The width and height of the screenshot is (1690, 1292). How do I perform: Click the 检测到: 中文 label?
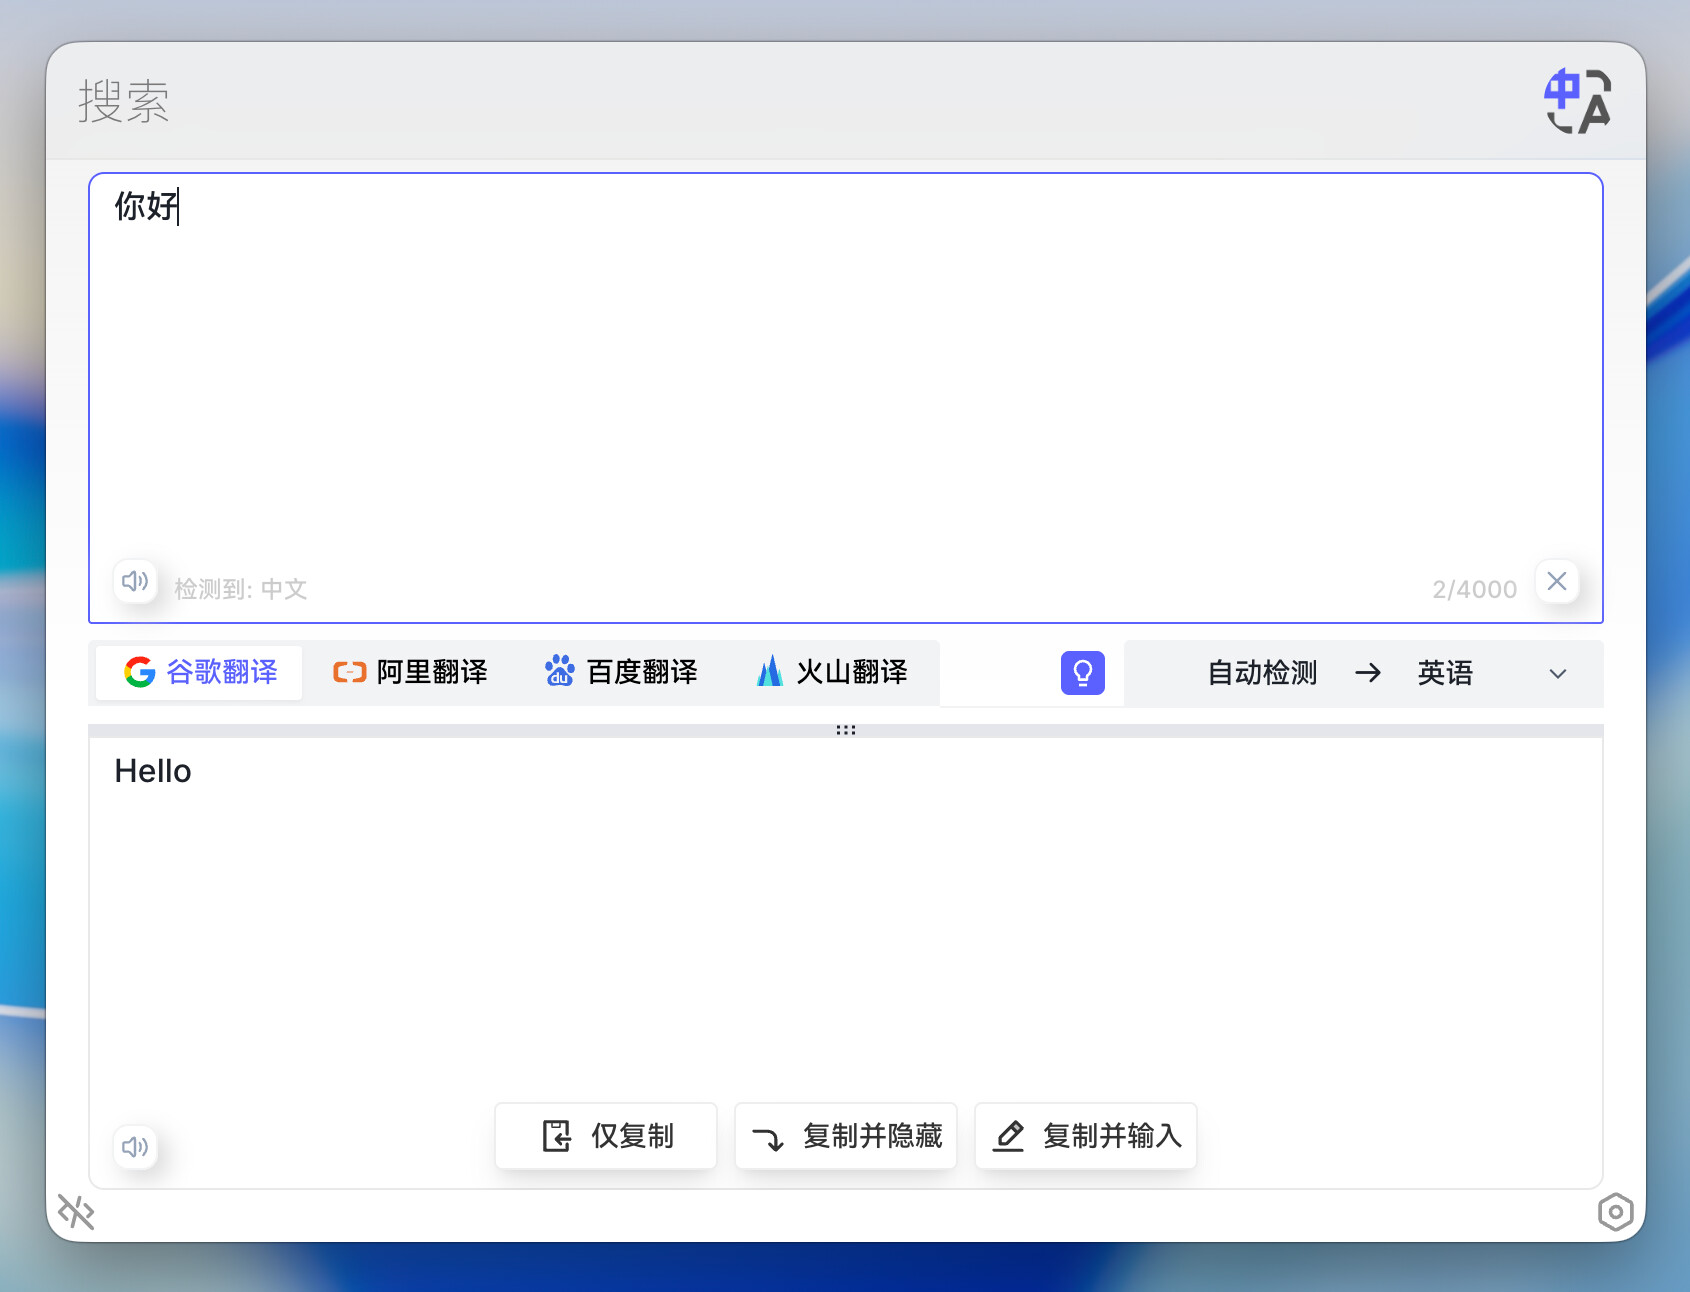240,589
